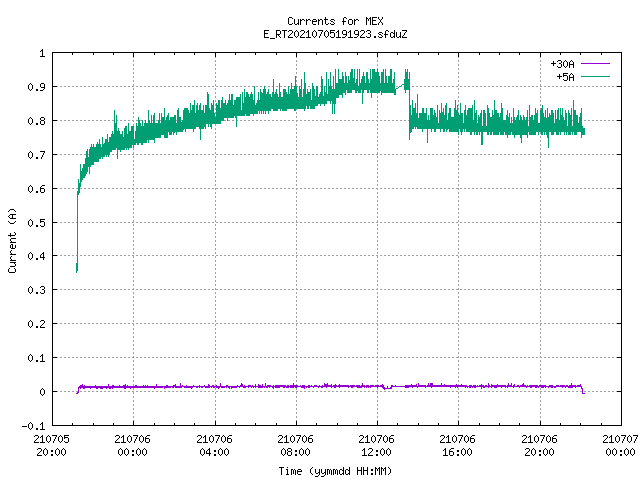Click the x-axis tick 210706 00:00
This screenshot has width=640, height=480.
[x=132, y=445]
